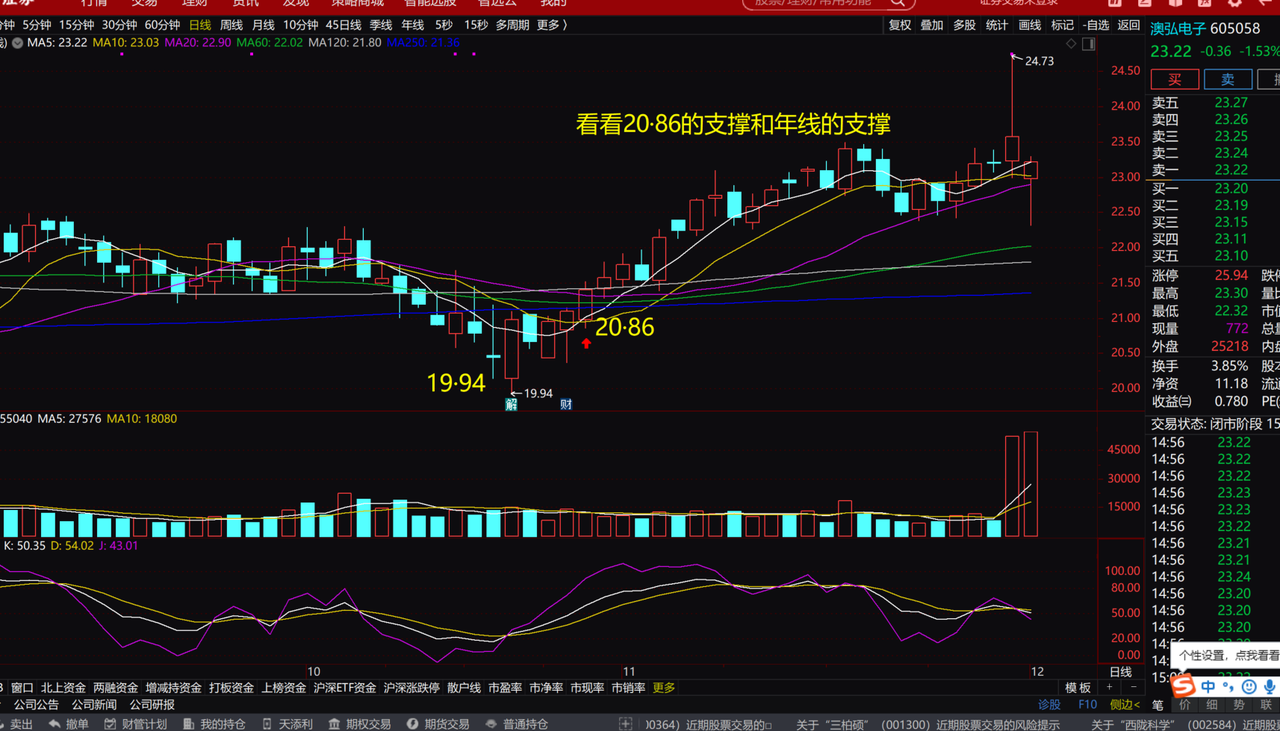Screen dimensions: 1280x731
Task: Click the plus icon in bottom bar
Action: coord(625,724)
